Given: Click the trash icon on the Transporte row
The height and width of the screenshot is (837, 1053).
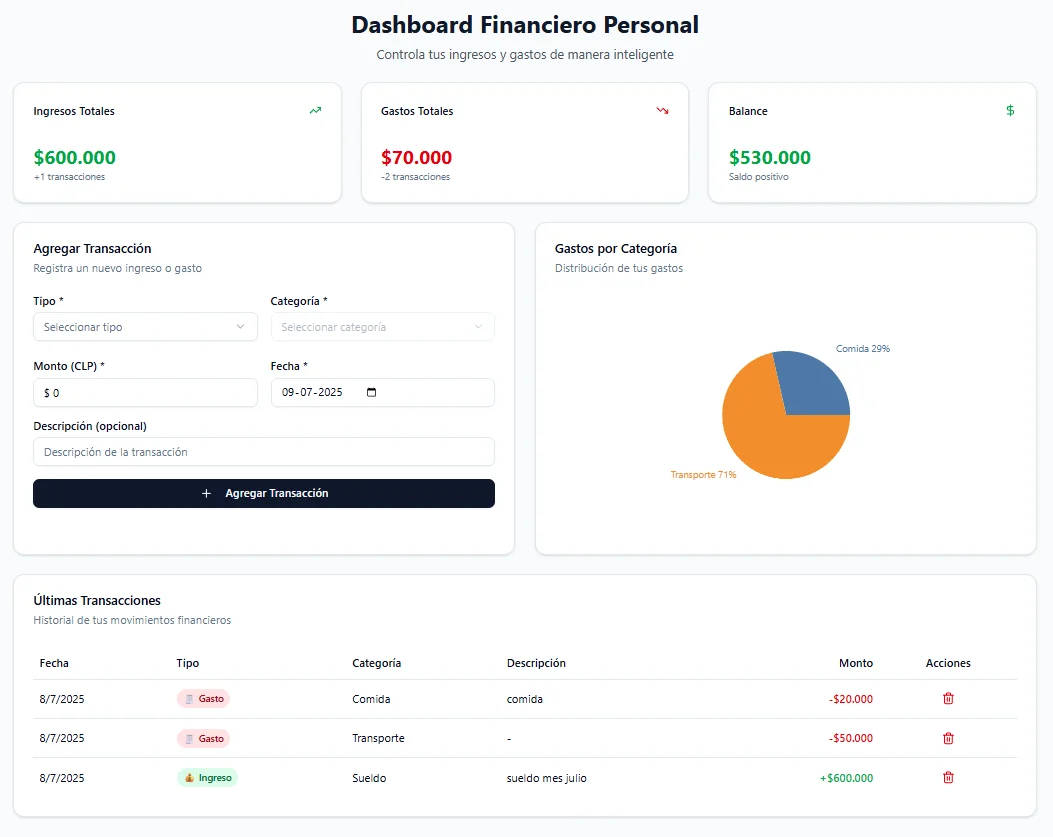Looking at the screenshot, I should click(x=947, y=738).
